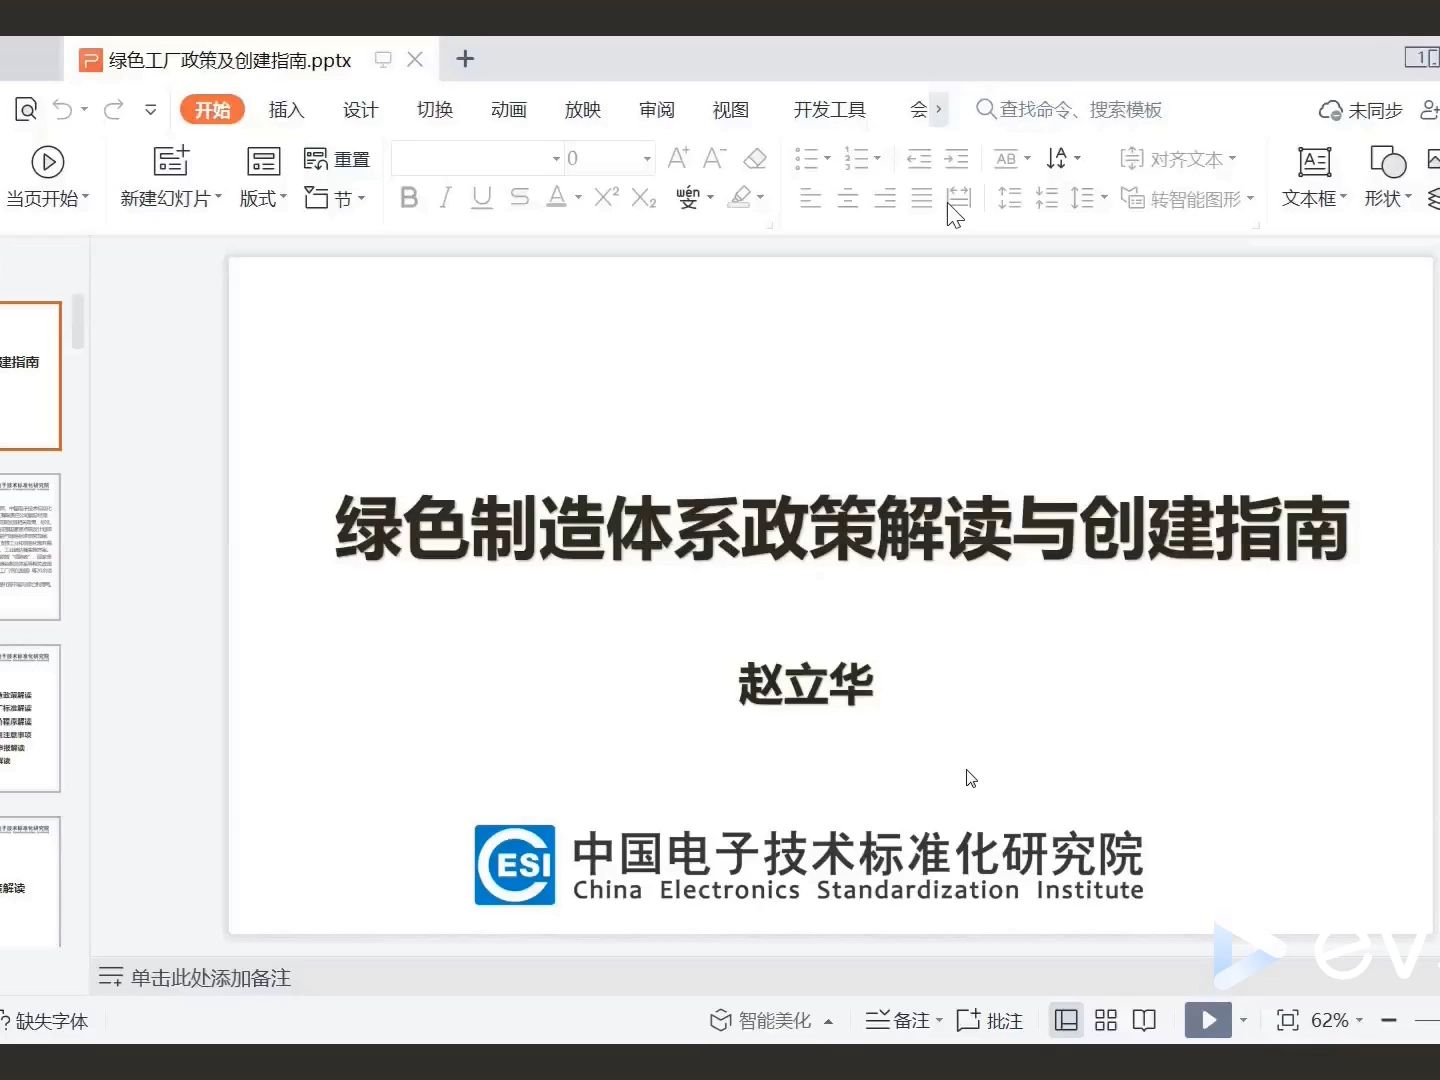1440x1080 pixels.
Task: Open a new document tab
Action: click(x=464, y=59)
